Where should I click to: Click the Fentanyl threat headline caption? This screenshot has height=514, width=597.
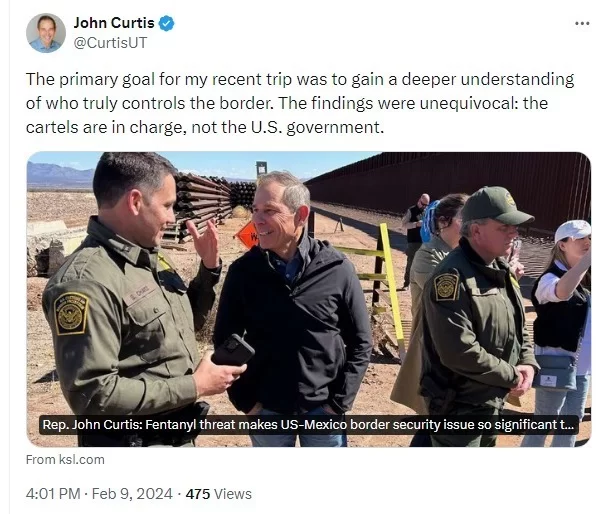(308, 425)
